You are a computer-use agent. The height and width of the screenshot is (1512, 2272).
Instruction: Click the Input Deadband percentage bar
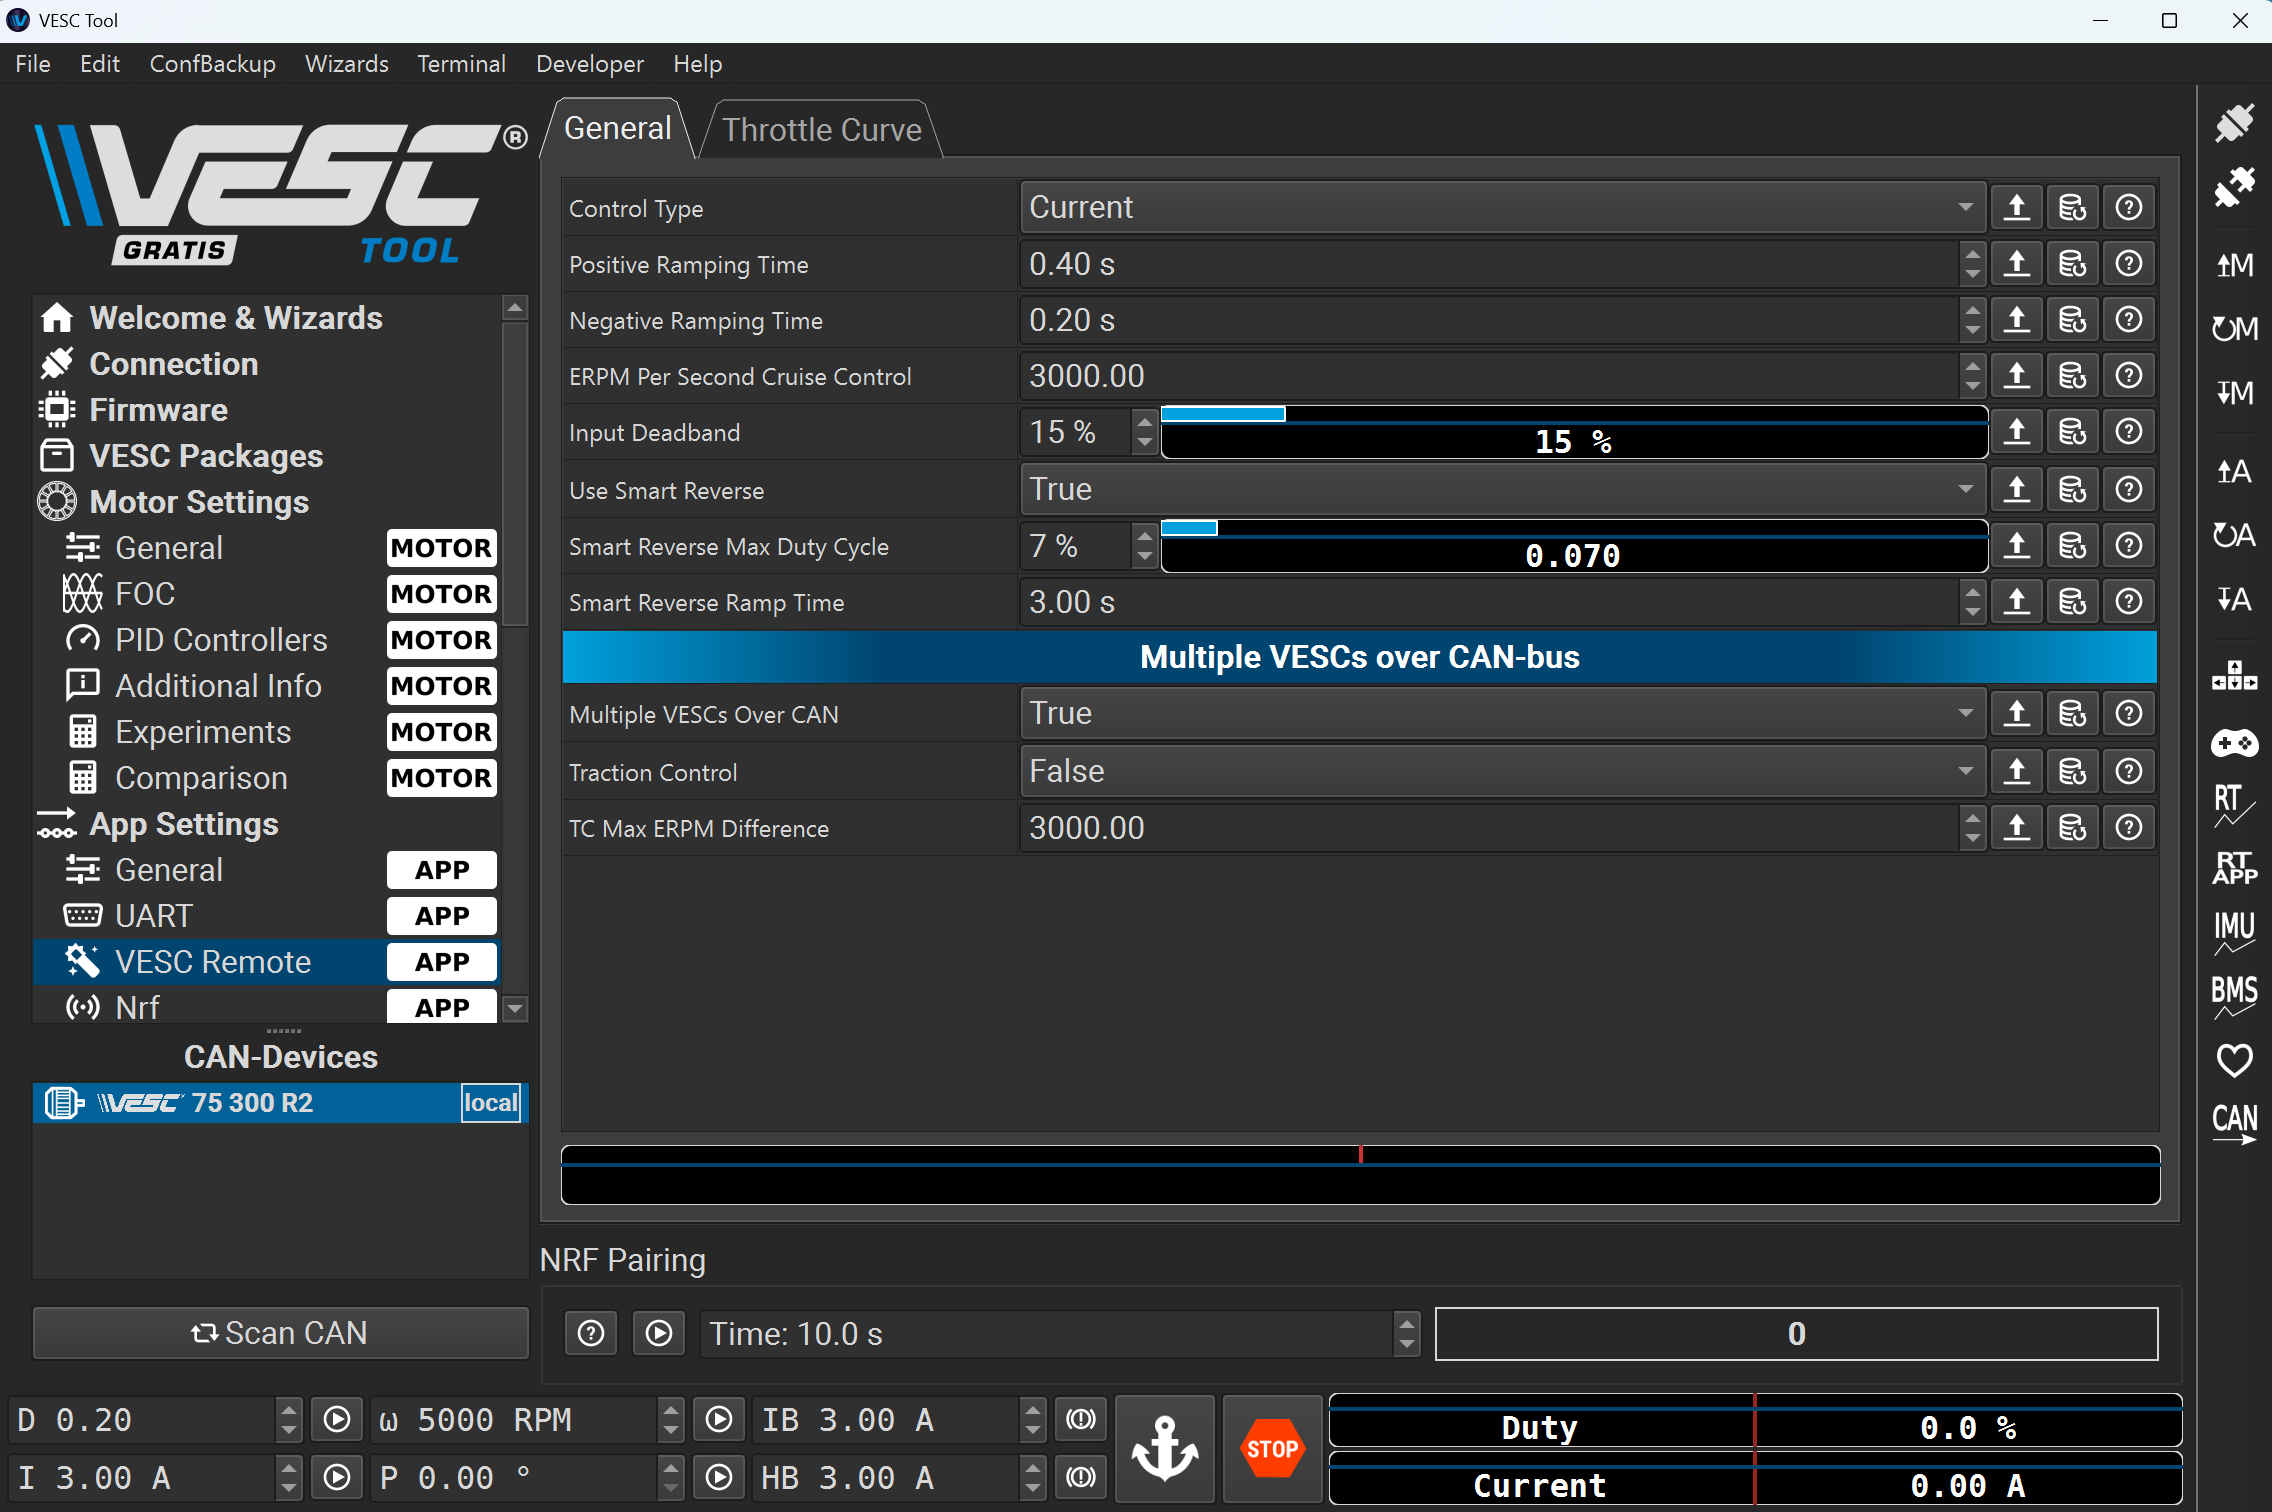(x=1572, y=433)
